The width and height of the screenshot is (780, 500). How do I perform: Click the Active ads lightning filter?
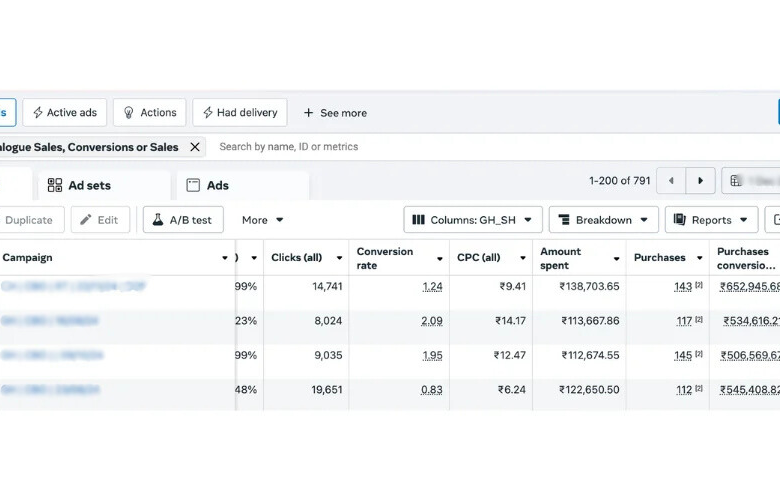64,113
